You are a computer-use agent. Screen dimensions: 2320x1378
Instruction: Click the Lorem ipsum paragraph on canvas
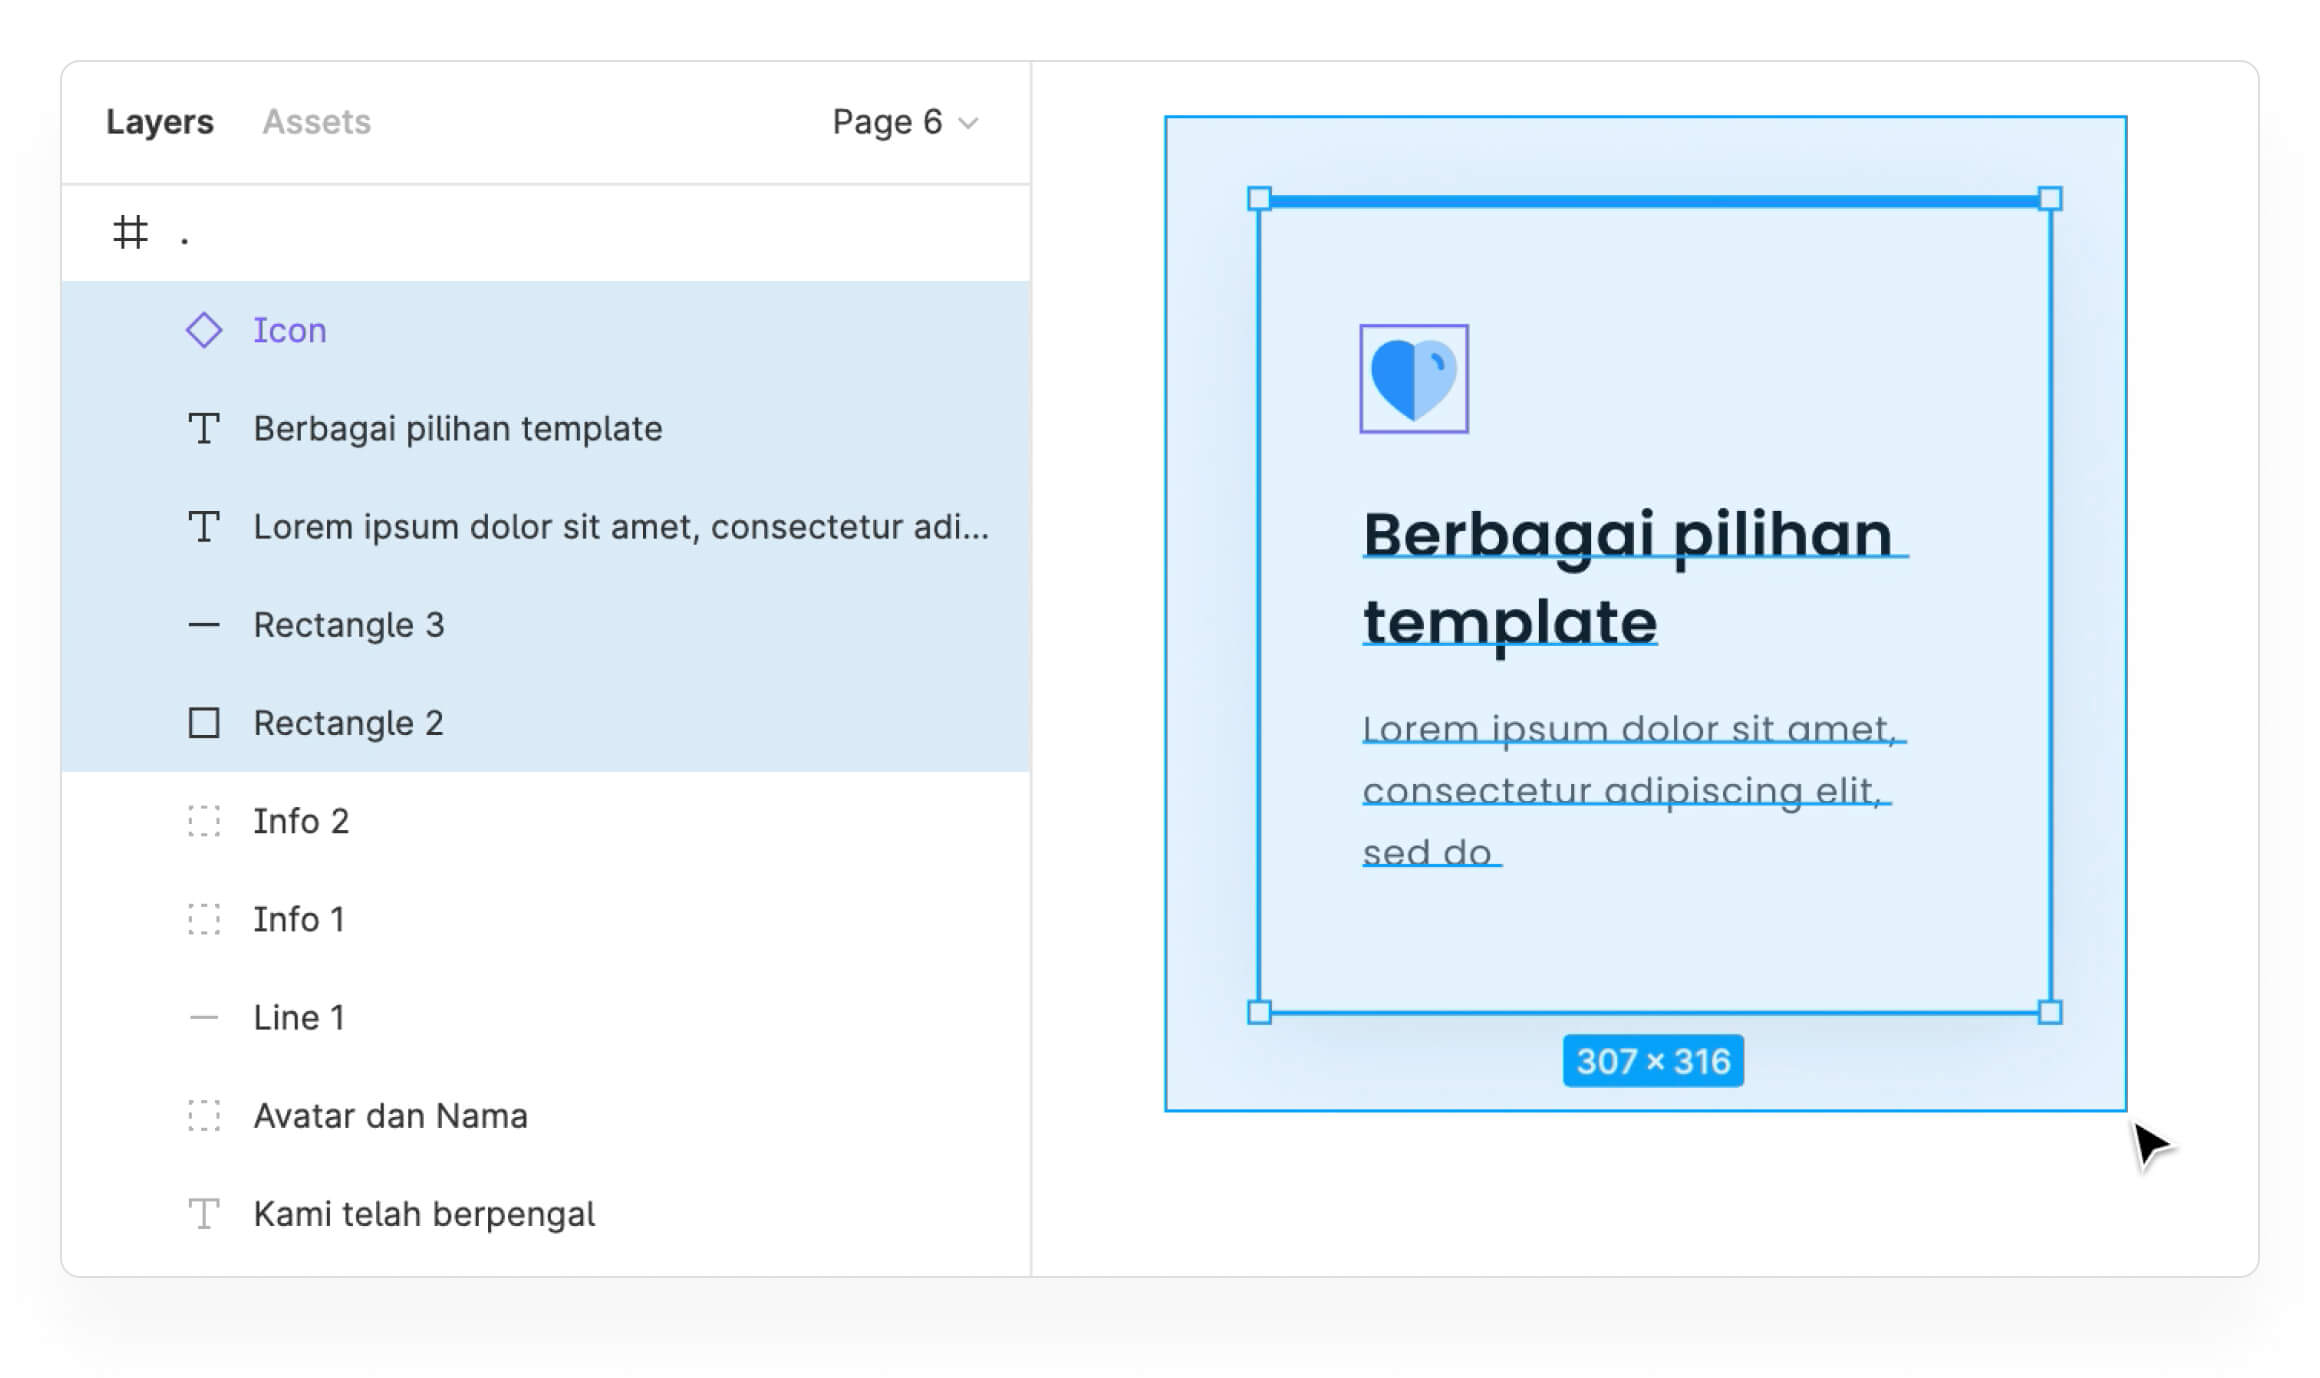[x=1630, y=790]
